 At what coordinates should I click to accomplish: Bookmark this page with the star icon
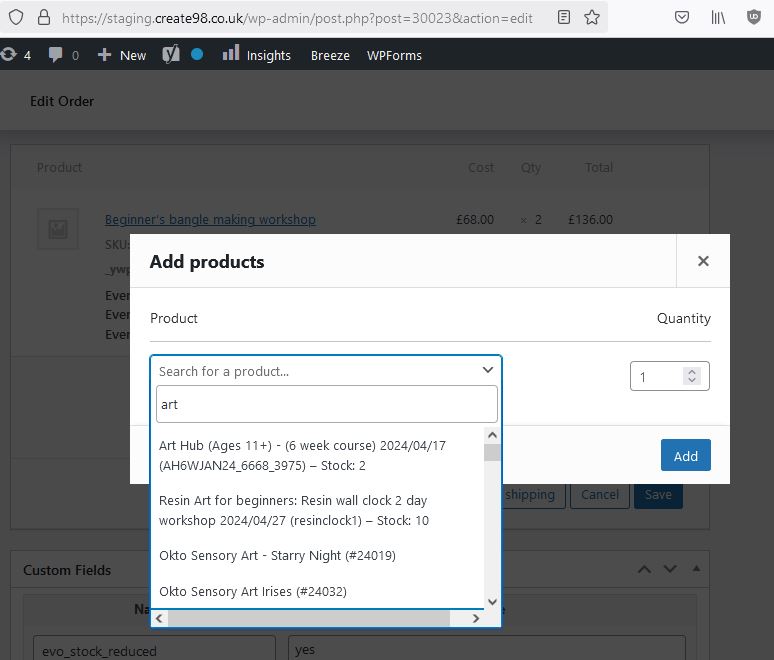[591, 18]
